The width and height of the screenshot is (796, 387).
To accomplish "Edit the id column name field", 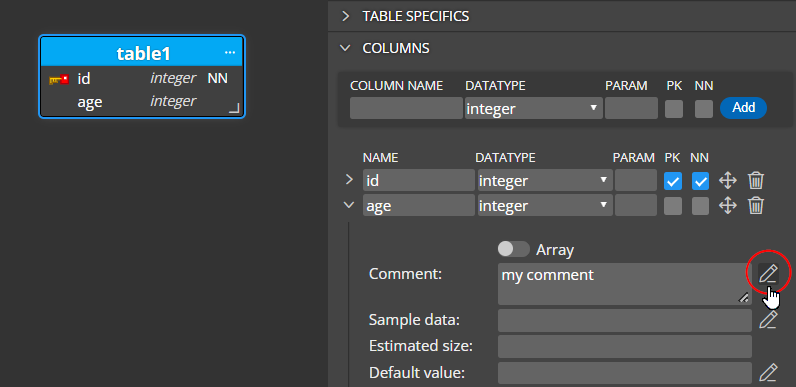I will point(419,180).
